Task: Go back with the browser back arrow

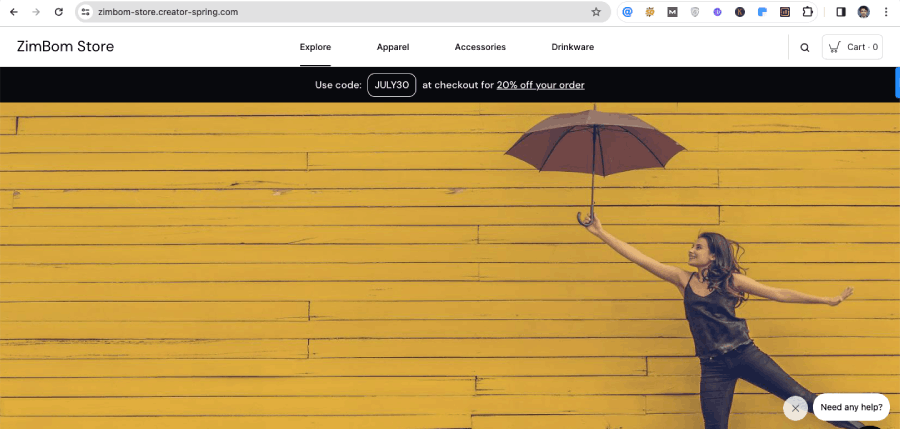Action: pos(14,12)
